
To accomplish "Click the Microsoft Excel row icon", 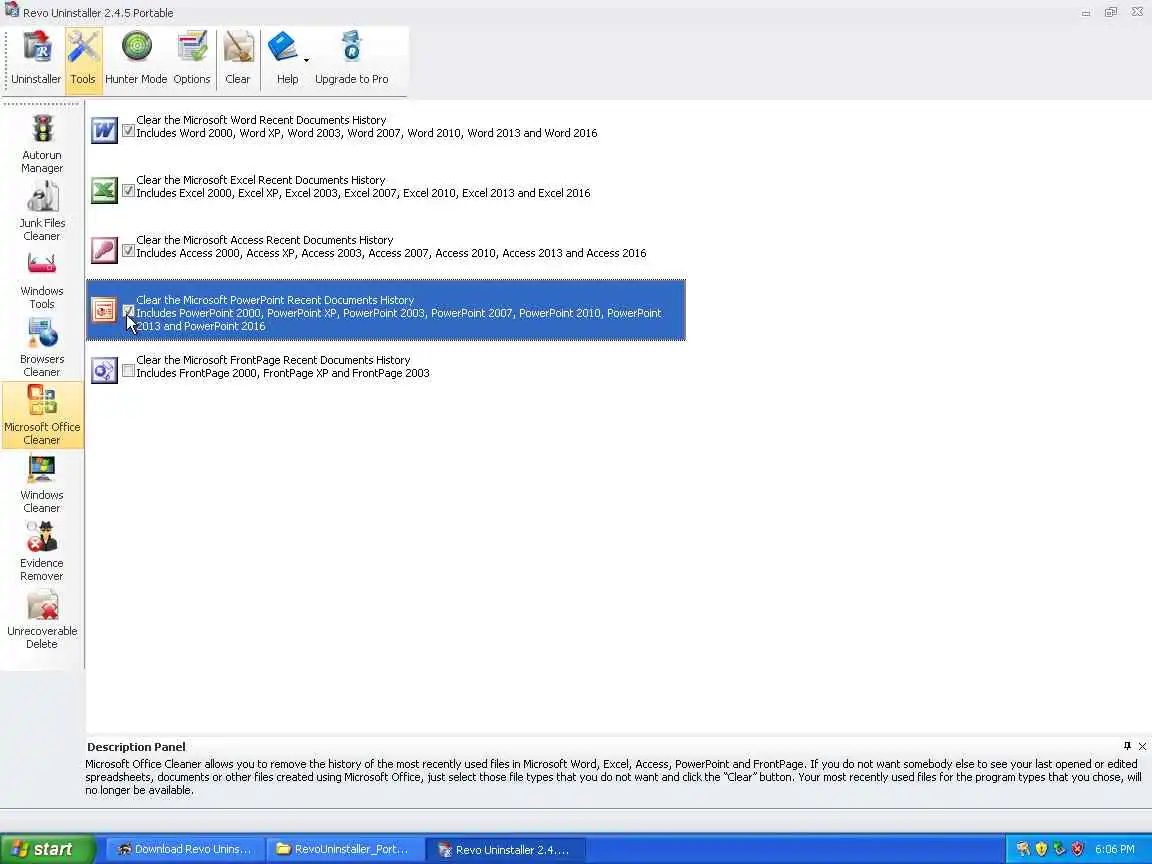I will tap(104, 190).
